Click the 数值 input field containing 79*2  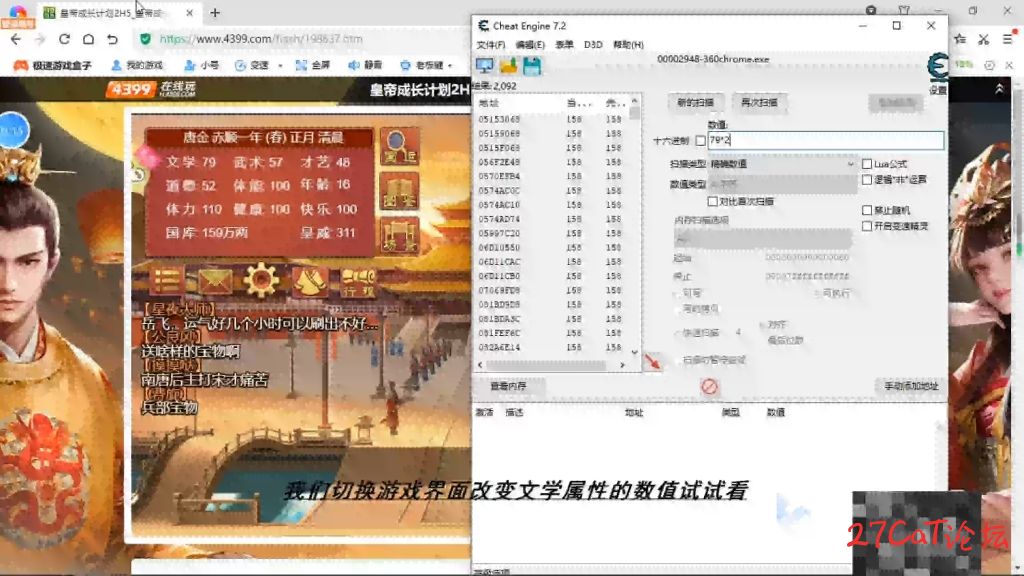(x=825, y=140)
